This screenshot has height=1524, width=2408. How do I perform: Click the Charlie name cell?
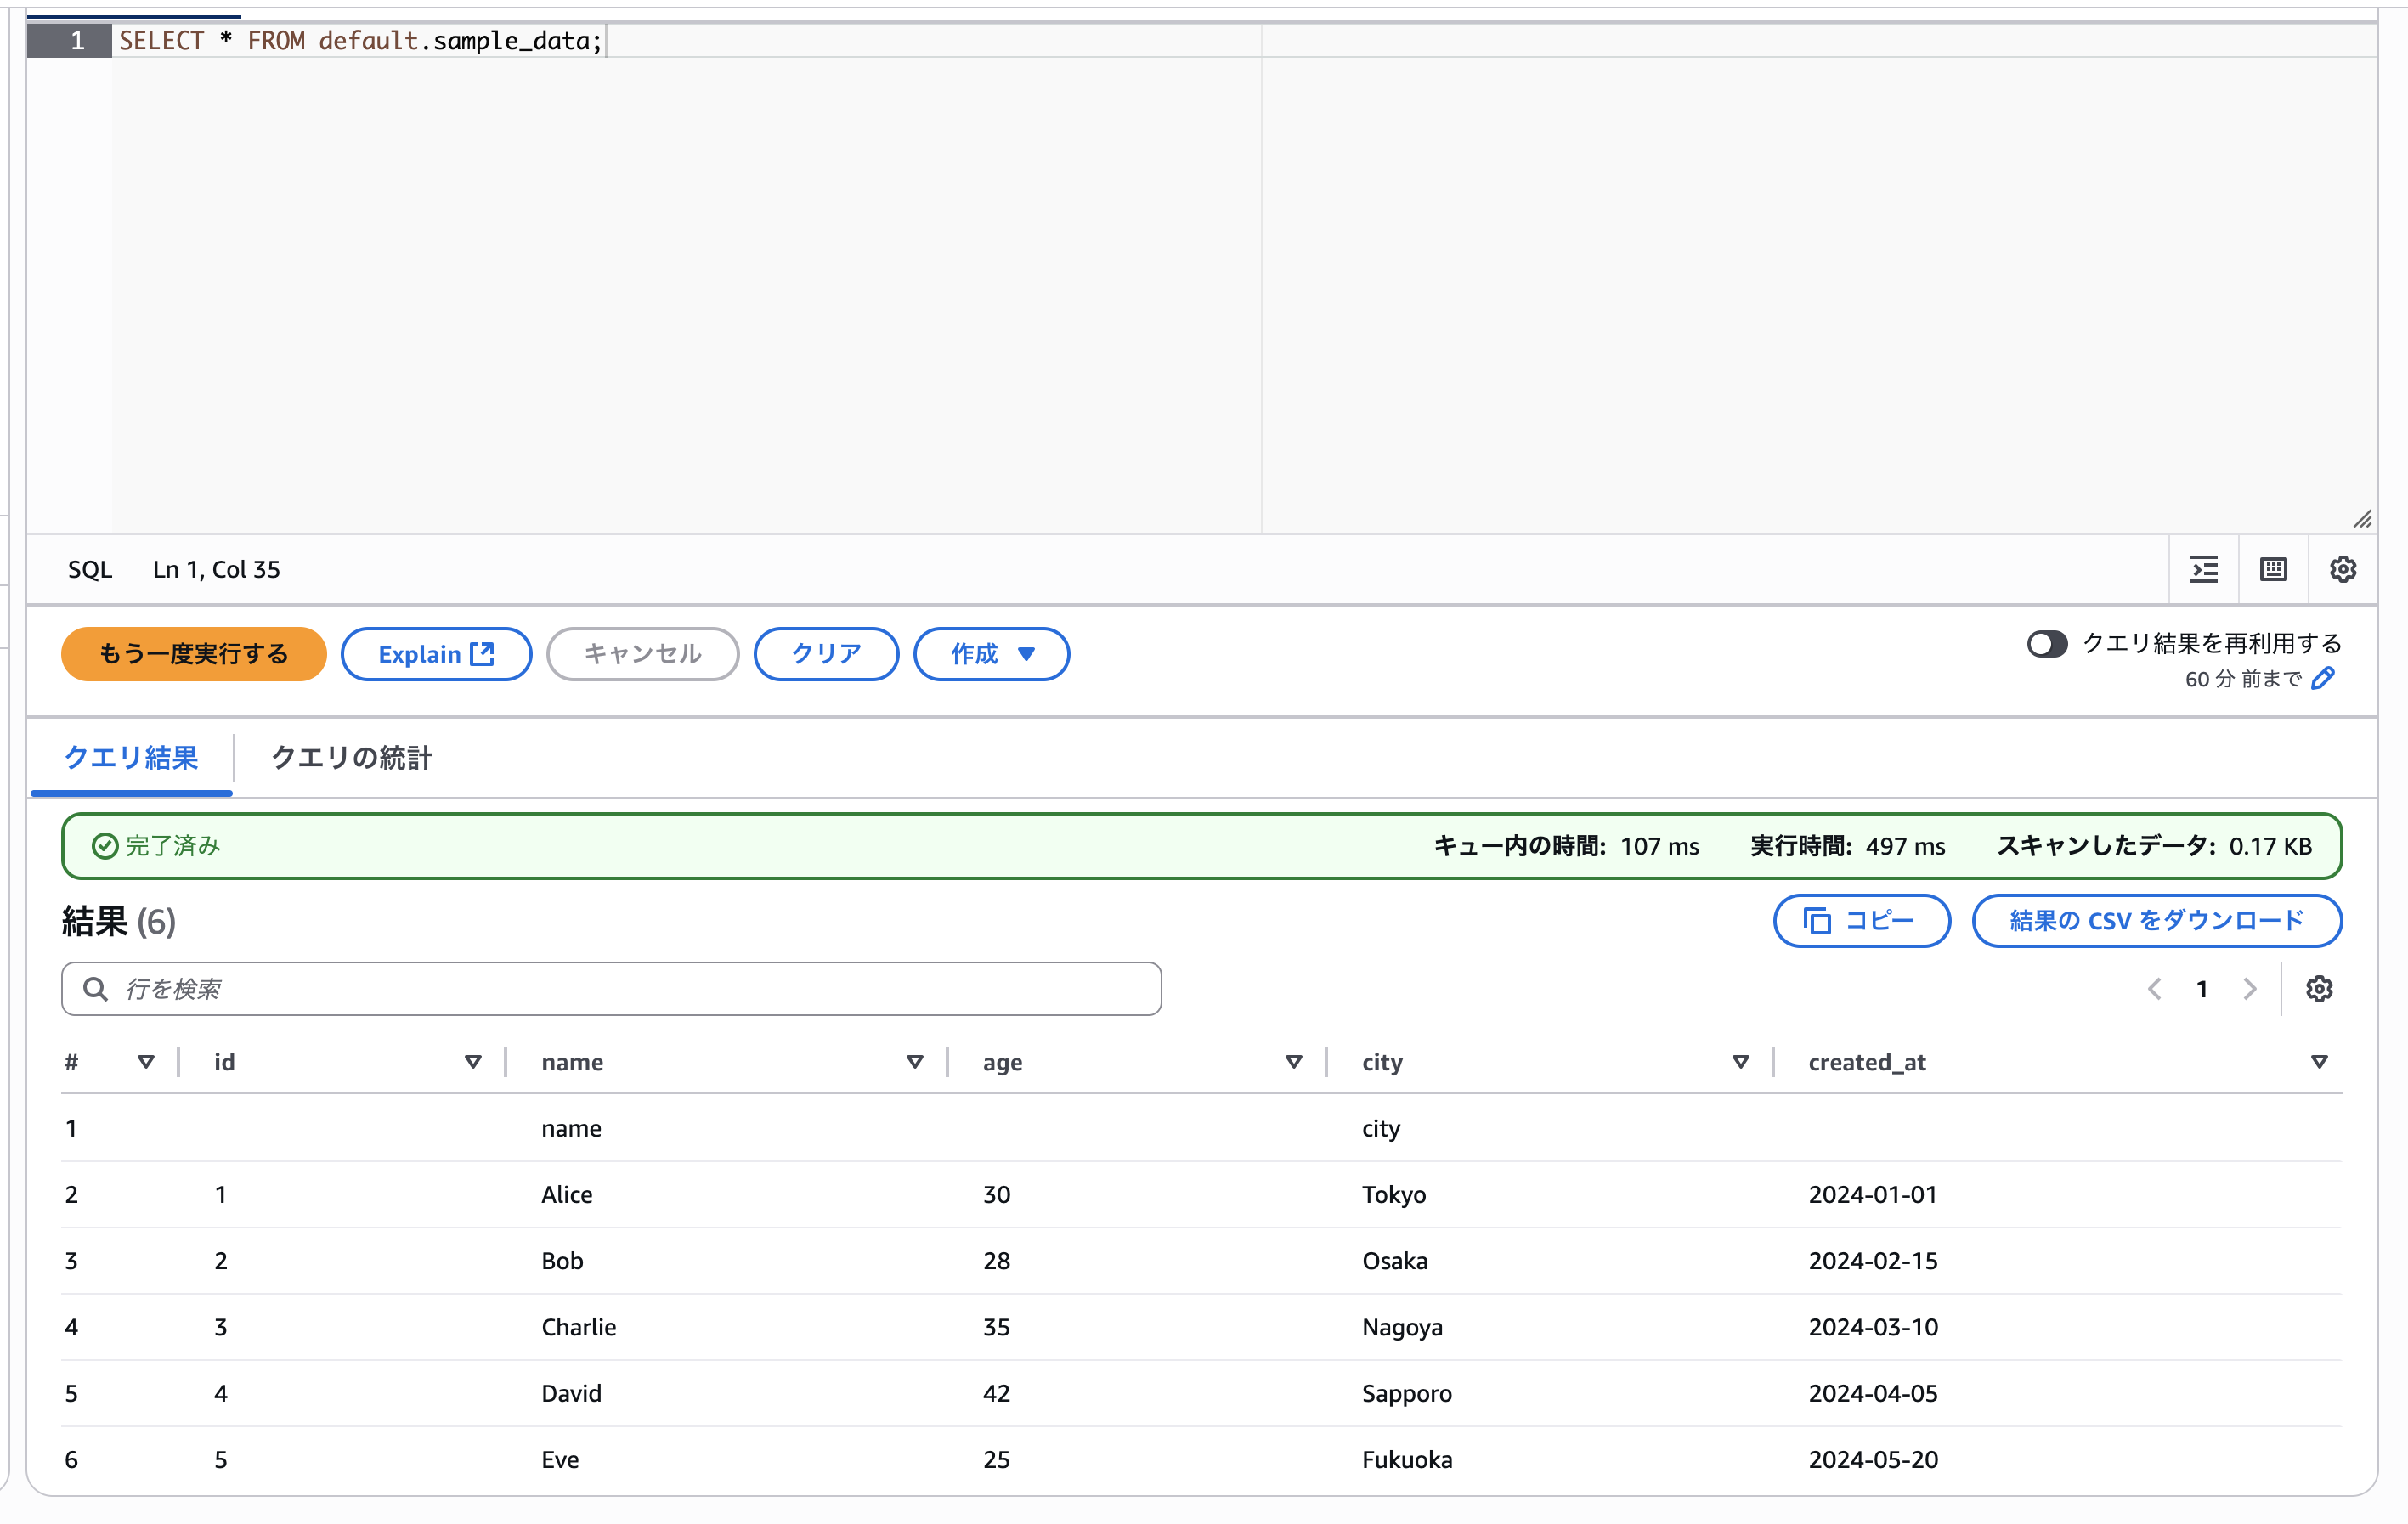tap(579, 1327)
